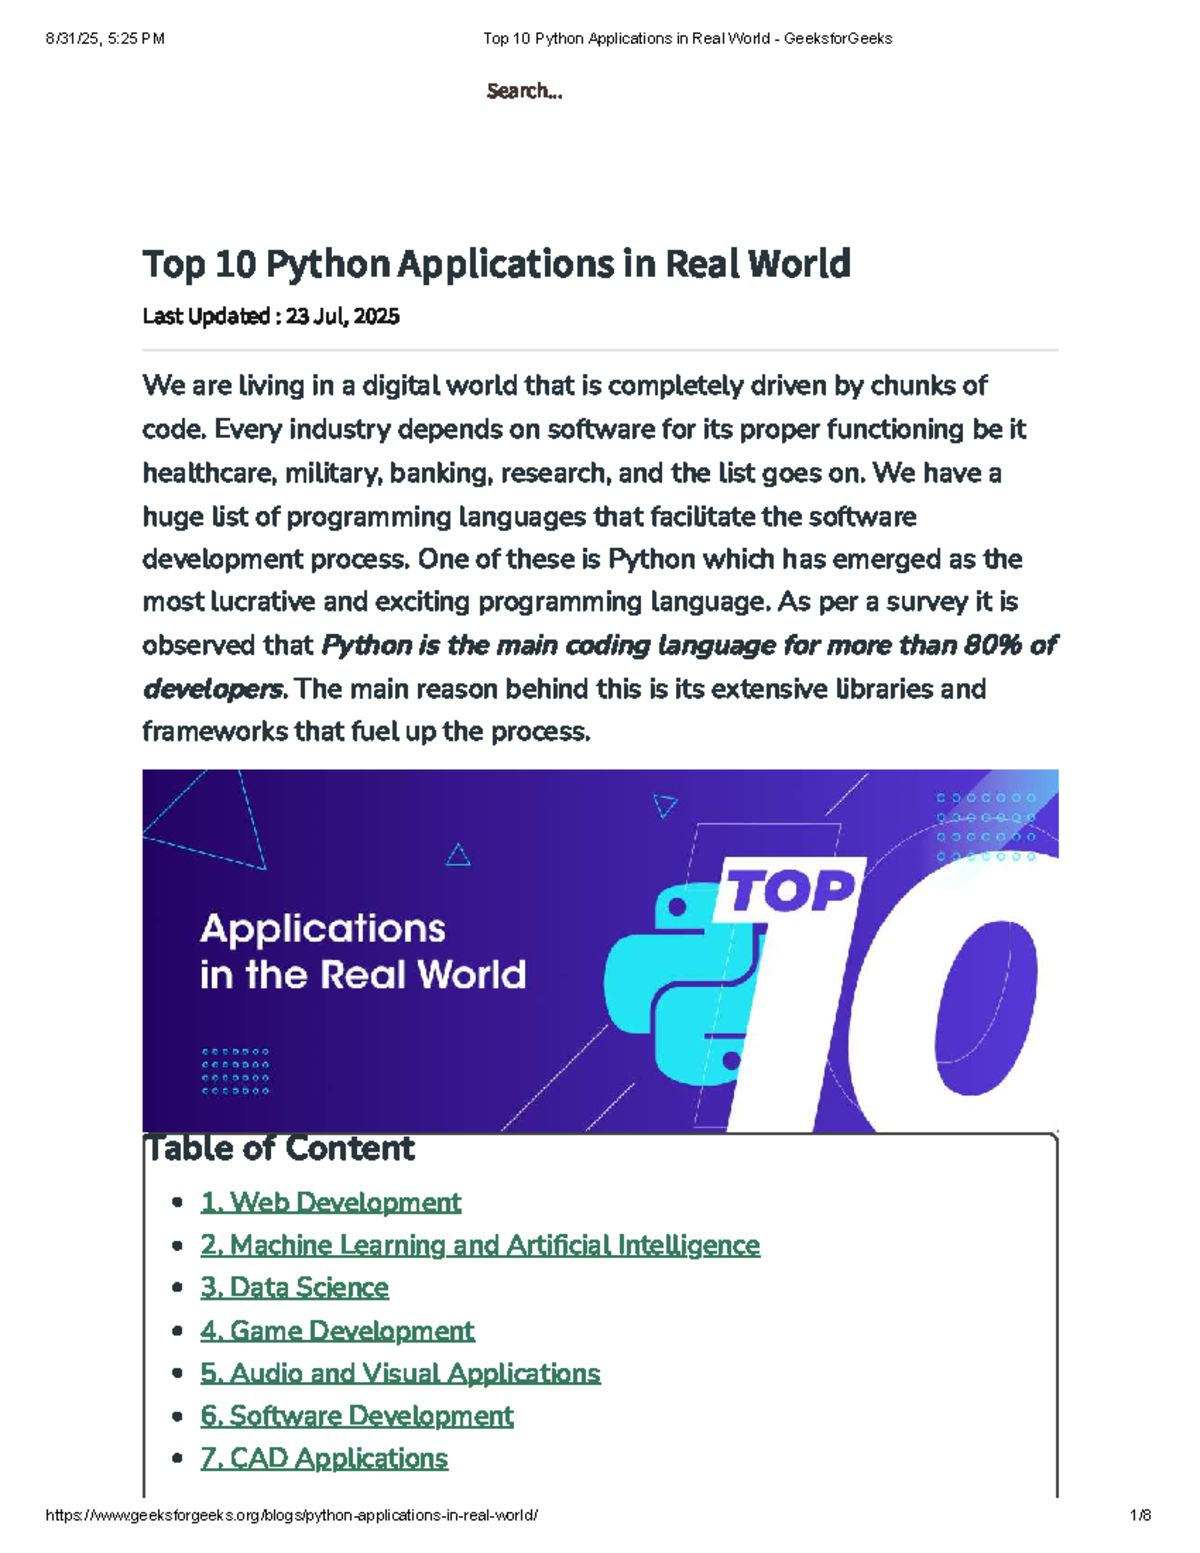Select the 3. Data Science link
The width and height of the screenshot is (1200, 1553).
click(296, 1289)
